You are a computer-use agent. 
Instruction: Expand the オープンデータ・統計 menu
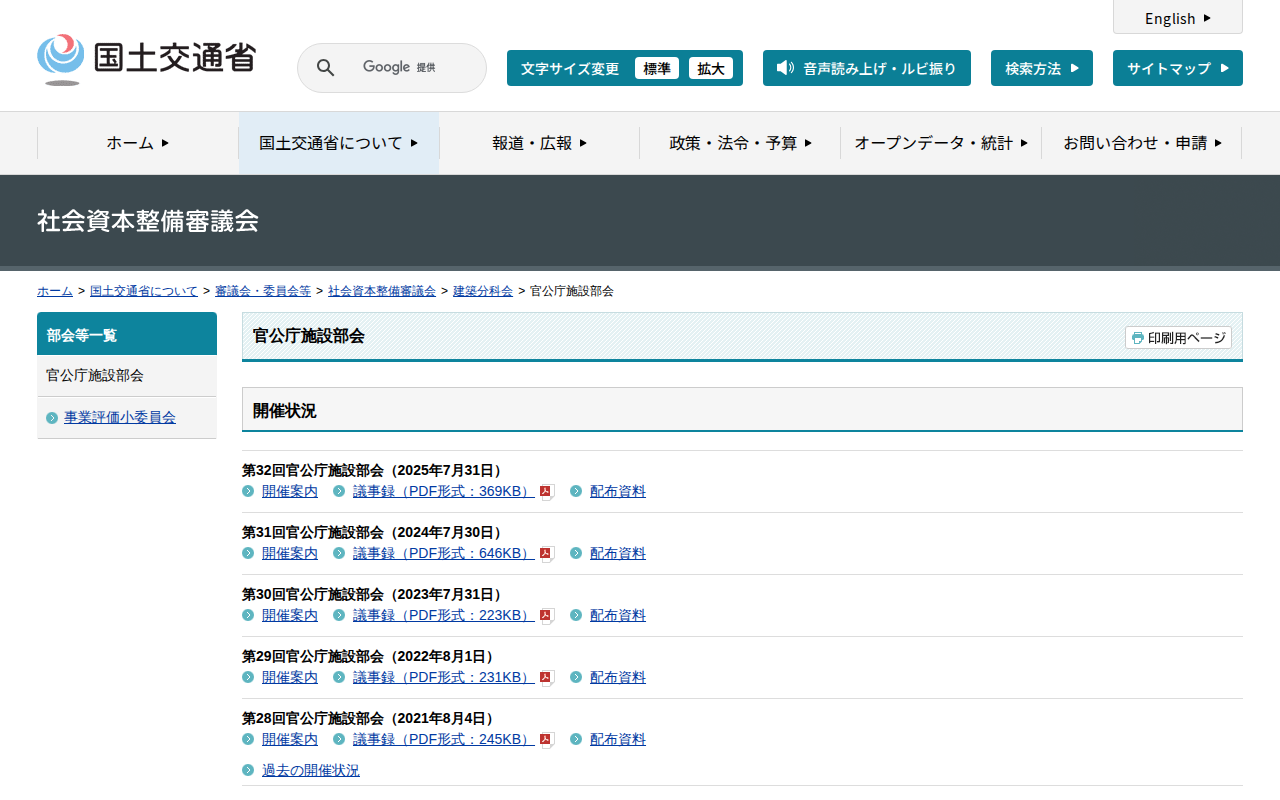[x=940, y=143]
